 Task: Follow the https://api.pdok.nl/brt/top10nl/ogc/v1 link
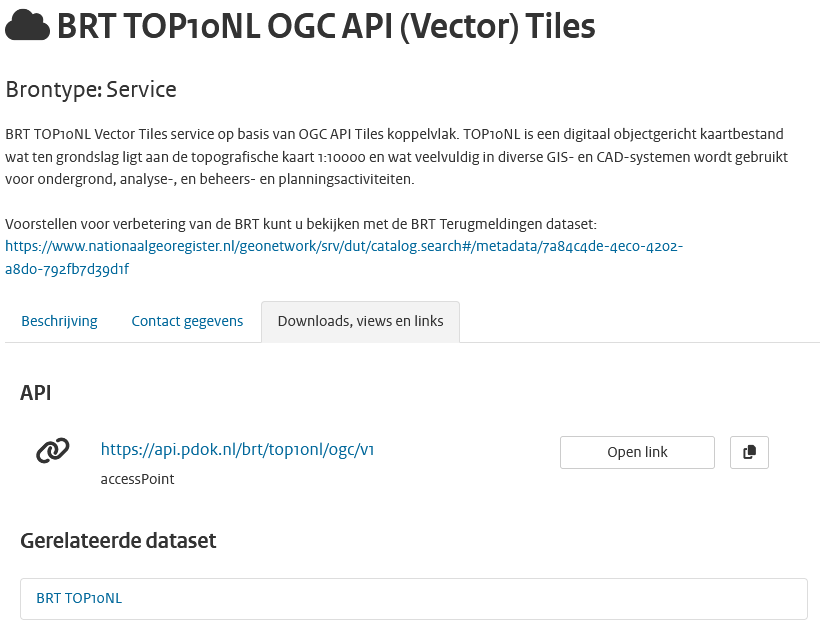pos(237,450)
